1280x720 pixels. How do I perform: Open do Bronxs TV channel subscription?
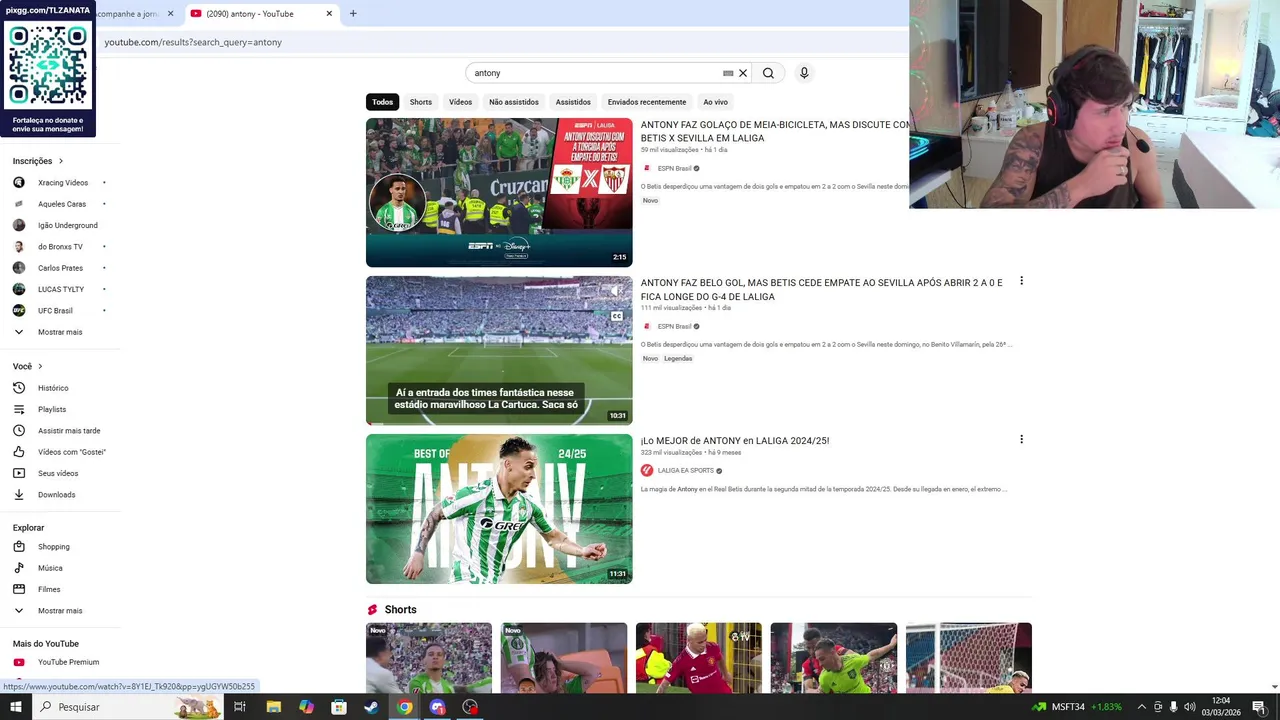tap(60, 247)
